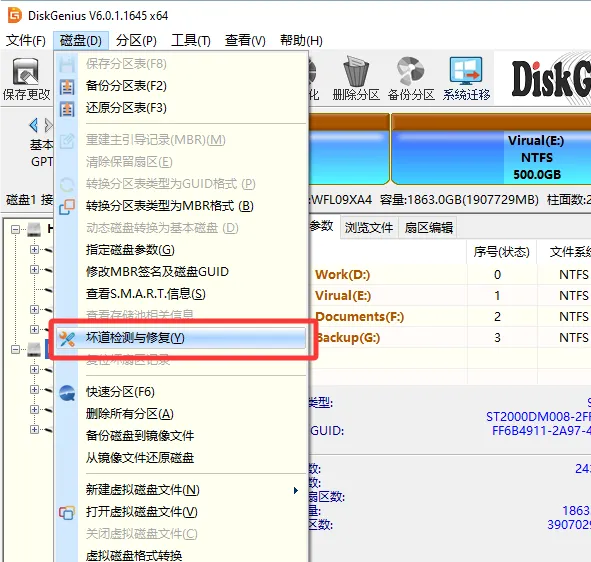Select the Work(D:) partition row

450,274
